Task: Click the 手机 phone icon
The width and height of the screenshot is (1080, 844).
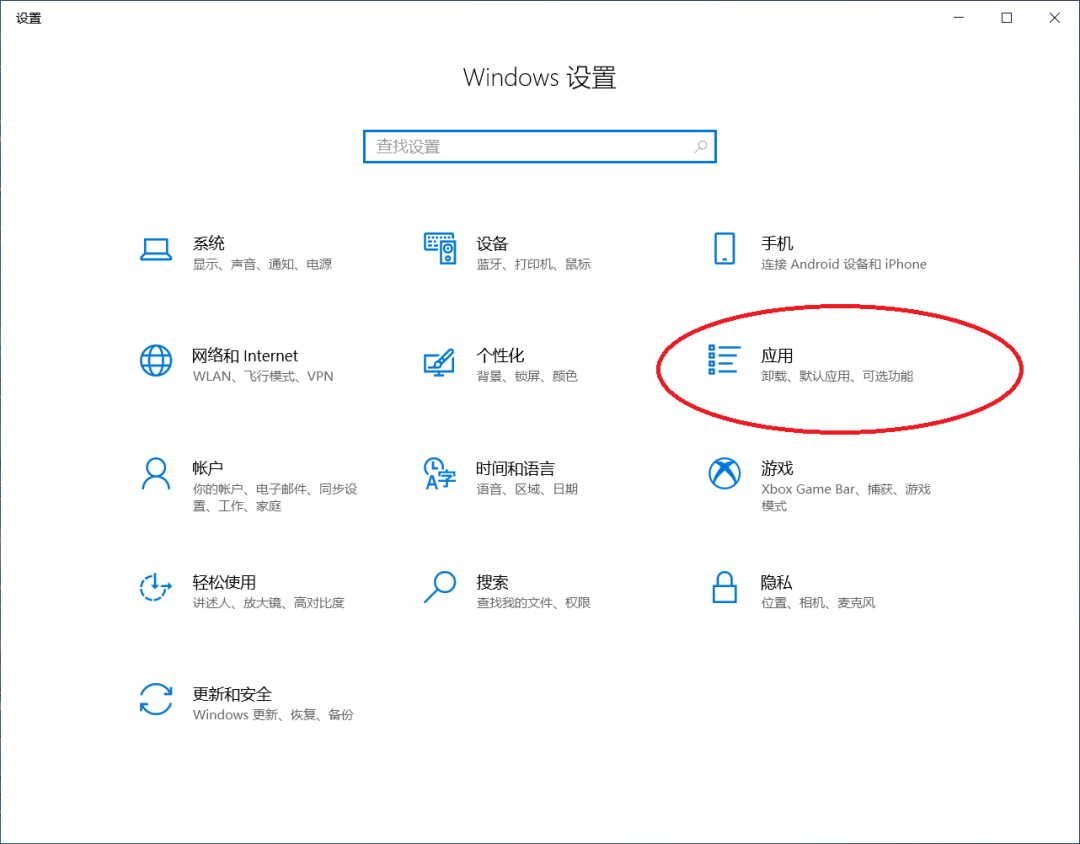Action: [724, 249]
